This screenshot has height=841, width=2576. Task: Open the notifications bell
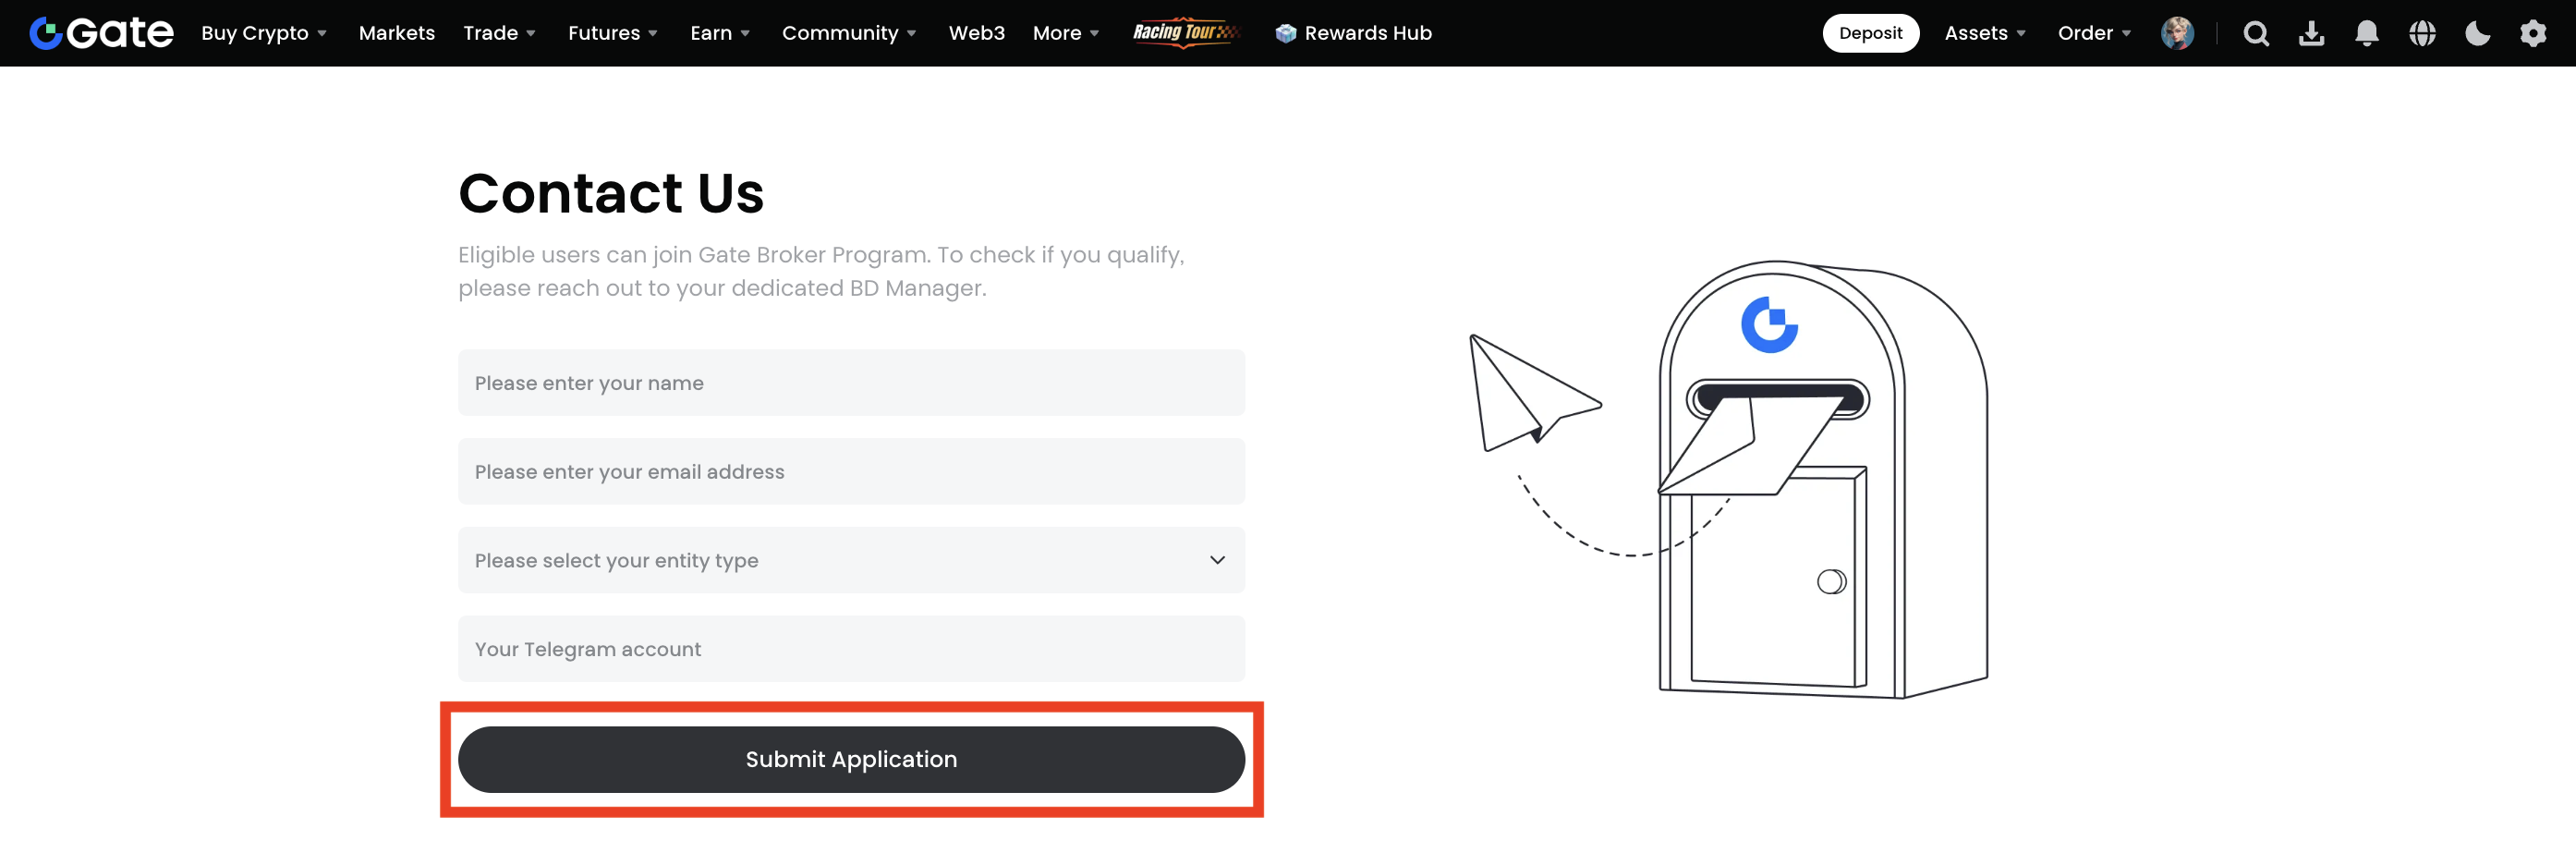coord(2366,33)
